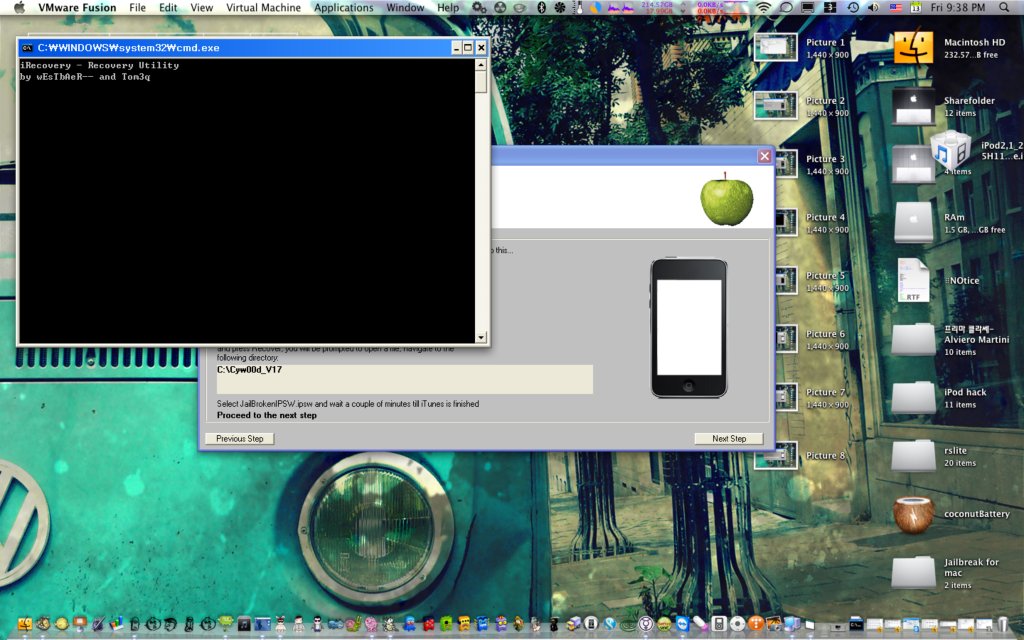The image size is (1024, 640).
Task: Select the iPod2,1_2 5H11 ipsw file icon
Action: click(x=950, y=150)
